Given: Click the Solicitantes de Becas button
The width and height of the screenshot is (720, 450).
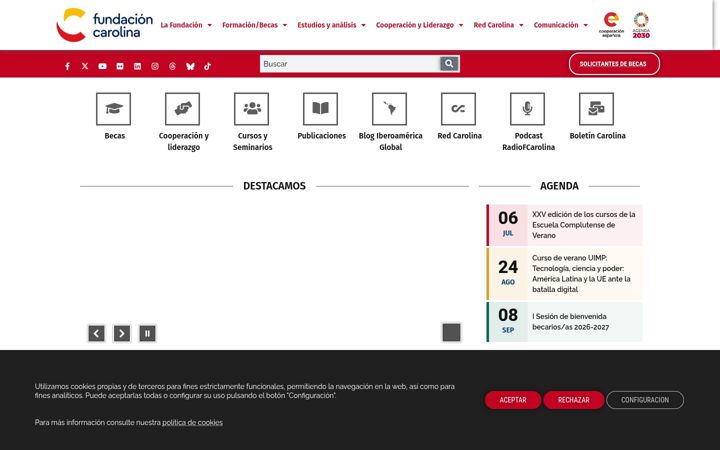Looking at the screenshot, I should click(614, 64).
